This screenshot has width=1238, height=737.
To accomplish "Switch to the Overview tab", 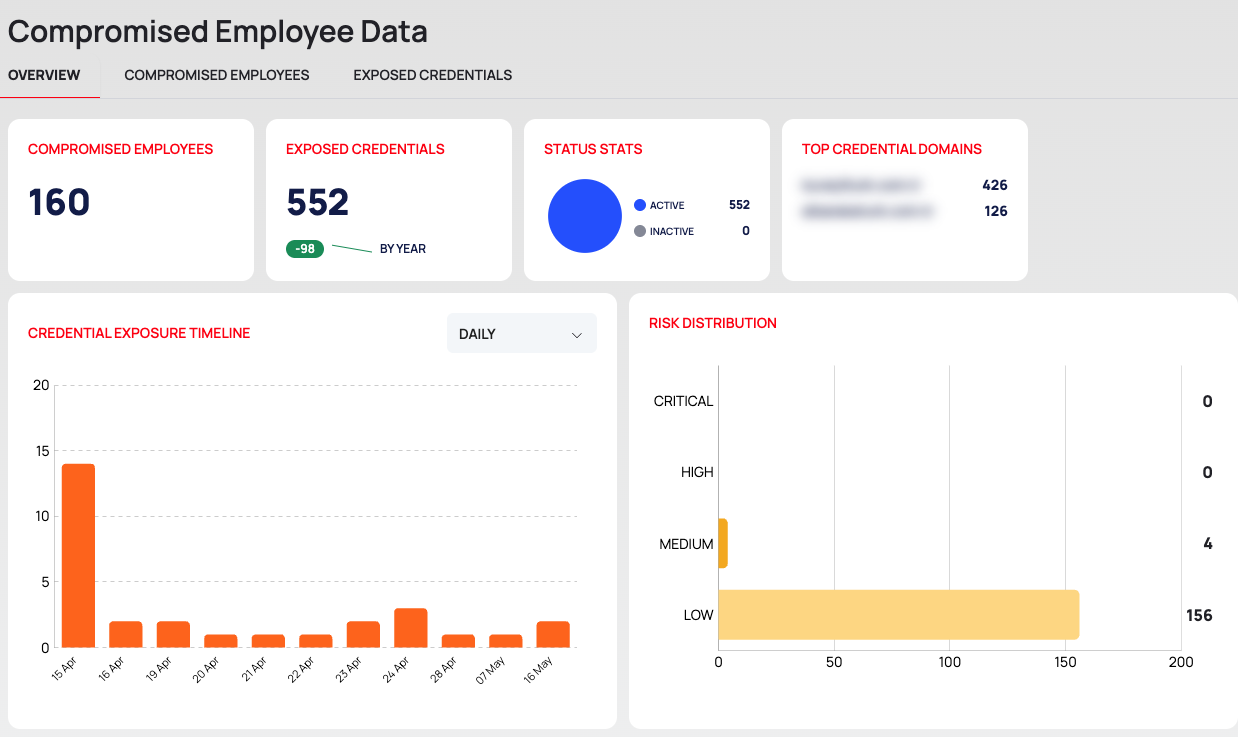I will coord(44,75).
